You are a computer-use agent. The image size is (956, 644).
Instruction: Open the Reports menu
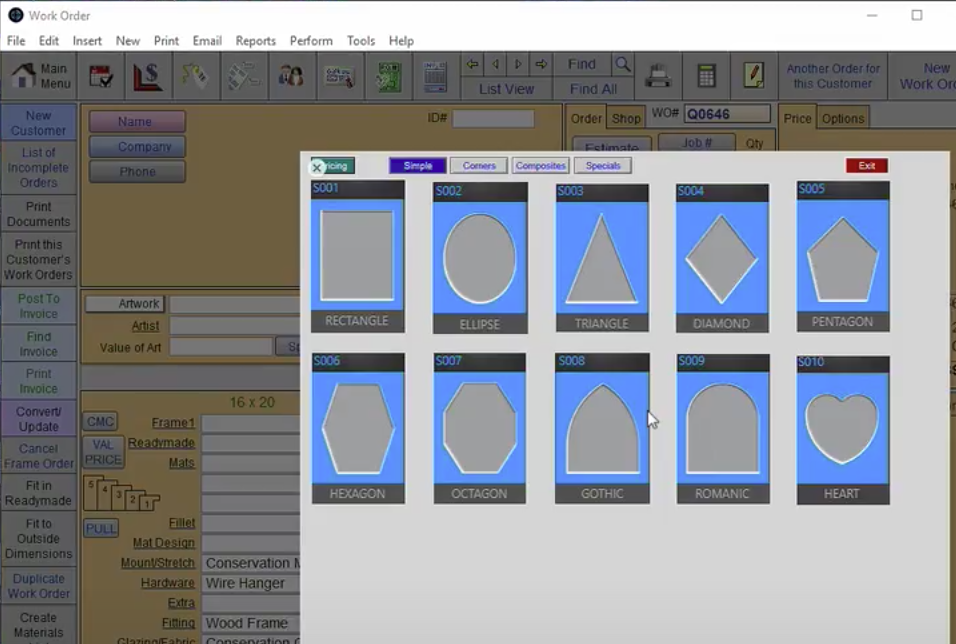point(255,41)
